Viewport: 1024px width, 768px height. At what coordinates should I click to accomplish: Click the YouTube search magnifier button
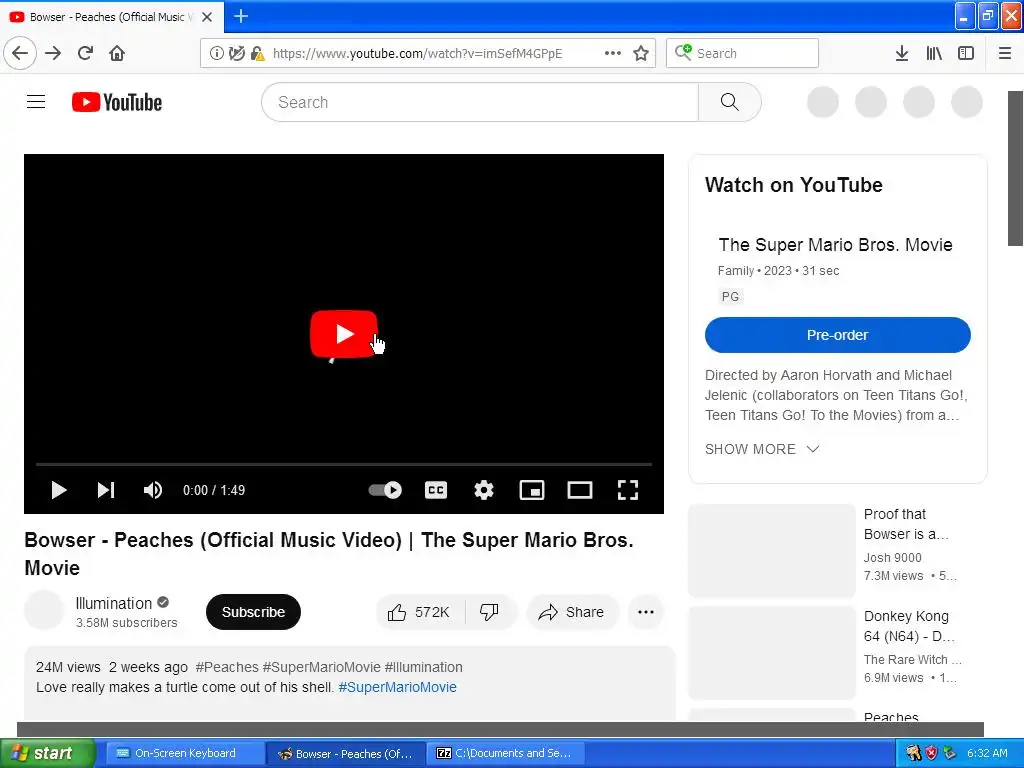(729, 102)
